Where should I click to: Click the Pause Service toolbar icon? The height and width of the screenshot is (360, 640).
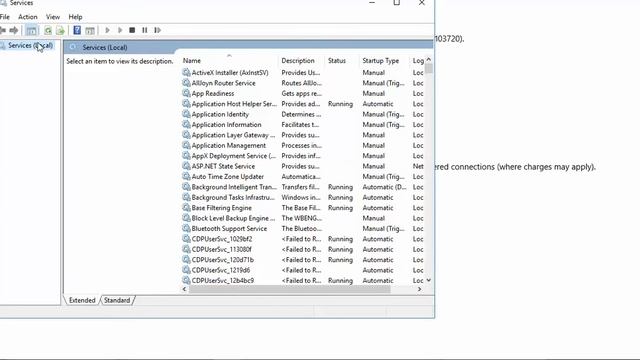144,30
